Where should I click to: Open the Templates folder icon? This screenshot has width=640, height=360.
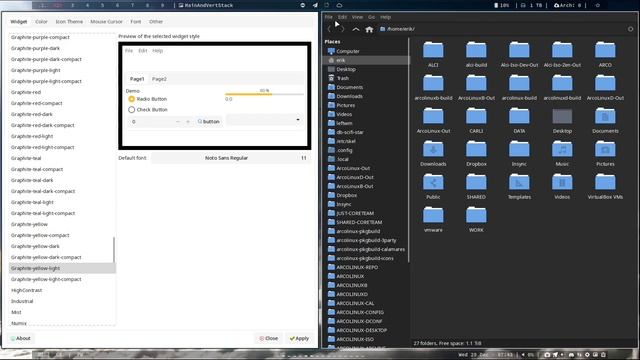click(x=519, y=182)
